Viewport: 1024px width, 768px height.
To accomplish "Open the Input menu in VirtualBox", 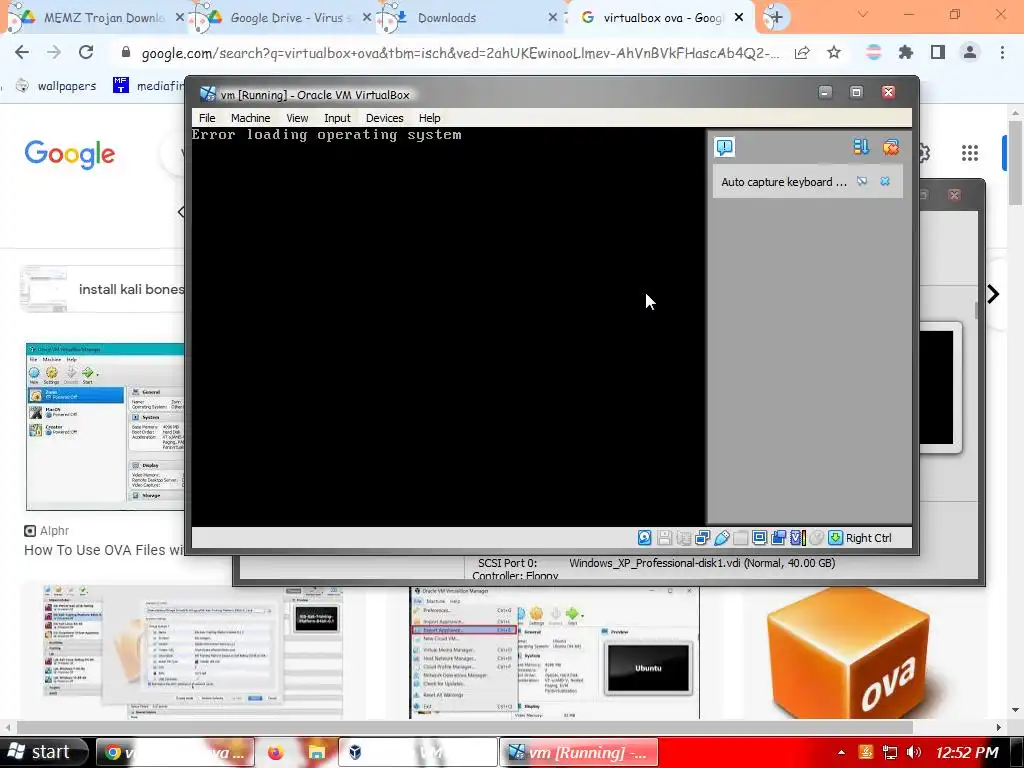I will click(x=337, y=118).
